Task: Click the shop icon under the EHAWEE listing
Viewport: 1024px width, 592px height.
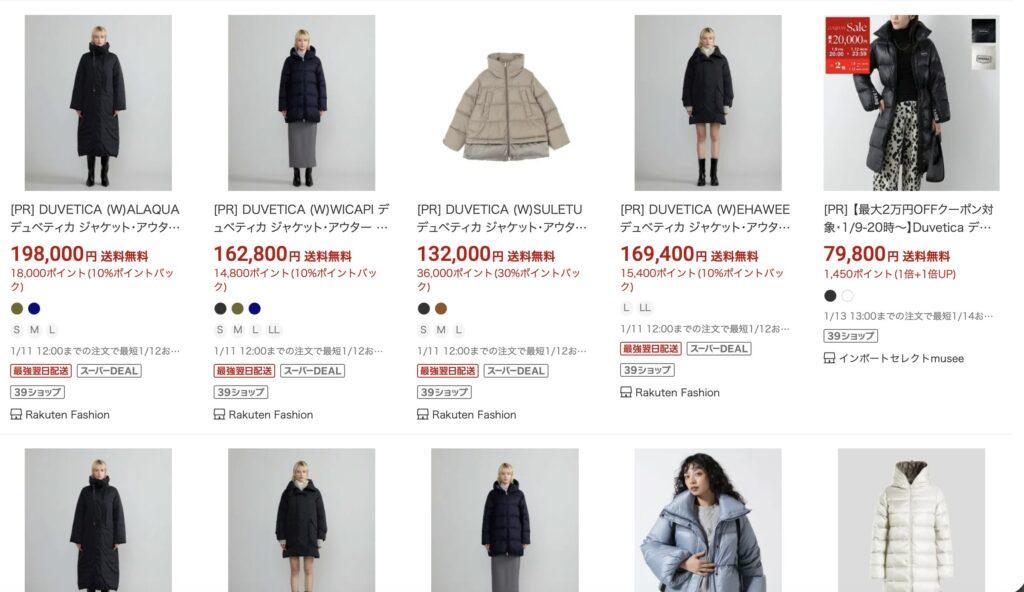Action: click(626, 392)
